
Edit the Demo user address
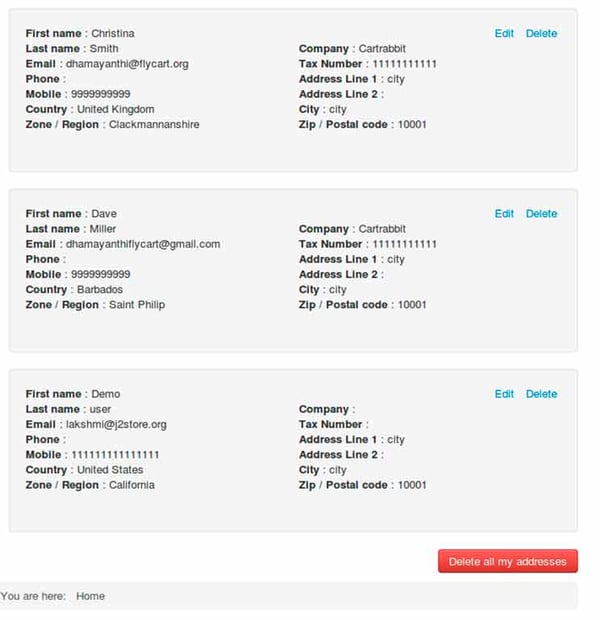[x=504, y=394]
